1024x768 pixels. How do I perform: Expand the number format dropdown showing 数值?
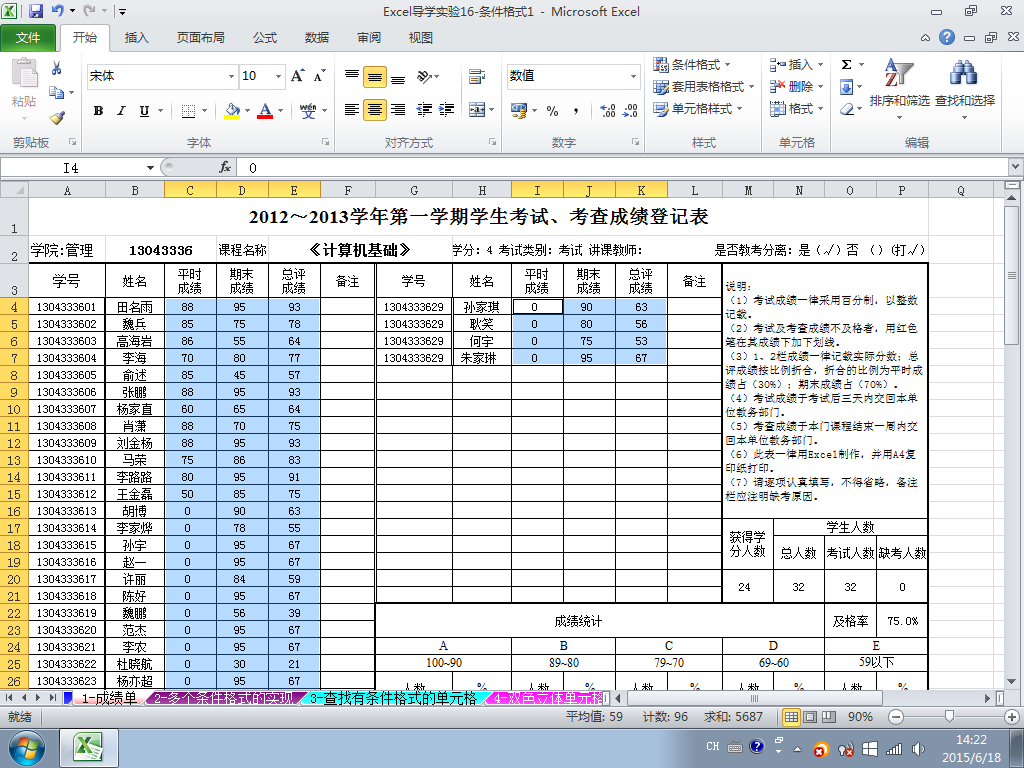click(633, 76)
